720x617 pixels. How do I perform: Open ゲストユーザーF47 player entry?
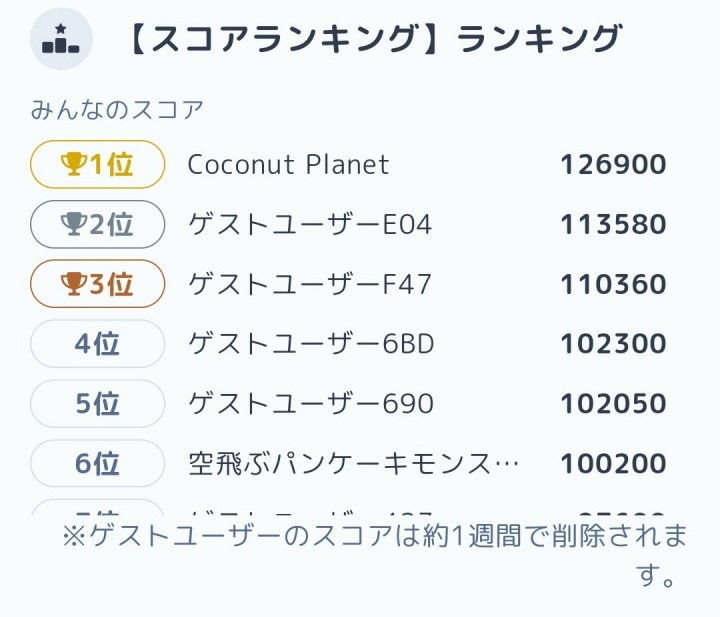tap(310, 284)
